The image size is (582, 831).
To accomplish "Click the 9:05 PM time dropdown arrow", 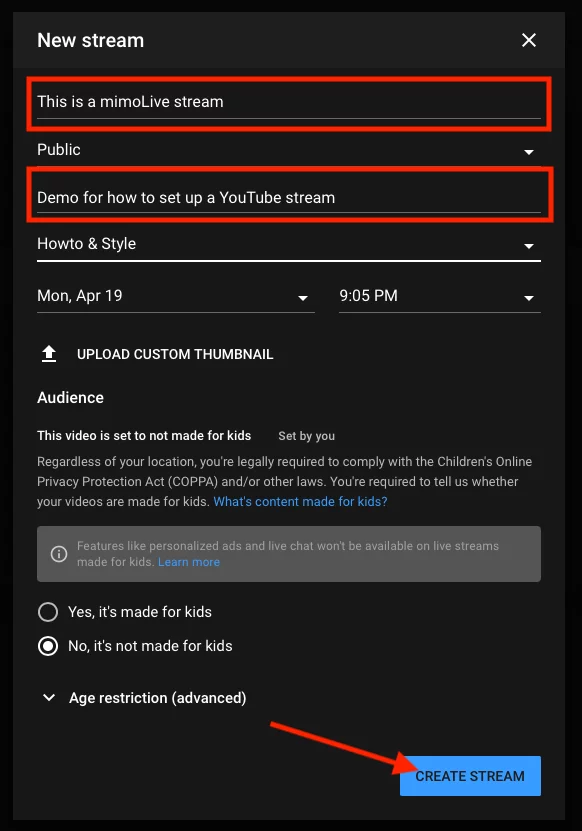I will tap(528, 298).
